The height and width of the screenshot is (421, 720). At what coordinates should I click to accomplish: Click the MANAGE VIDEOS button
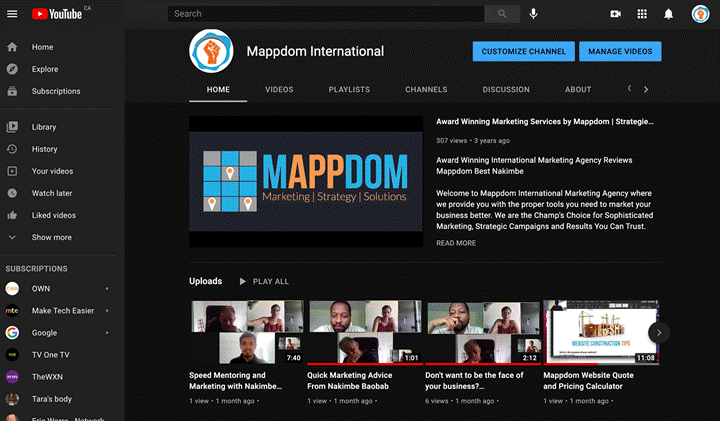pos(620,51)
